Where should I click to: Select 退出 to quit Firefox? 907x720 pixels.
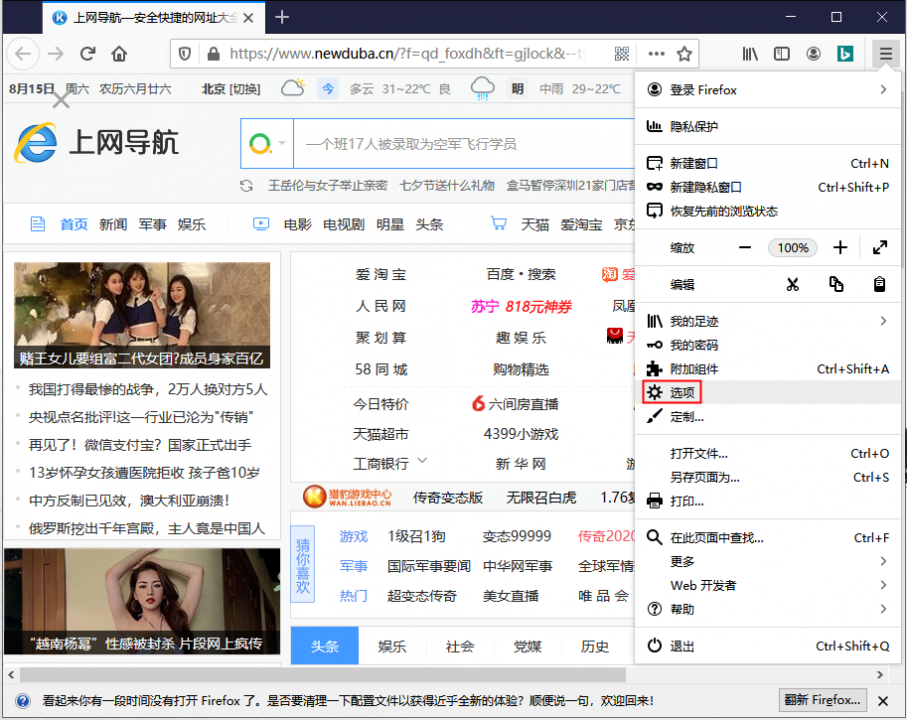click(x=768, y=646)
